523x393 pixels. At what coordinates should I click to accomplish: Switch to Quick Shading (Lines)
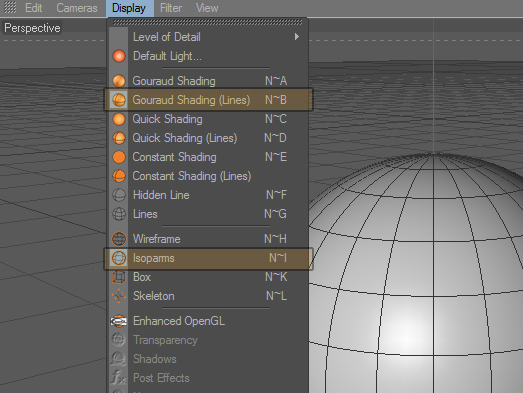207,138
